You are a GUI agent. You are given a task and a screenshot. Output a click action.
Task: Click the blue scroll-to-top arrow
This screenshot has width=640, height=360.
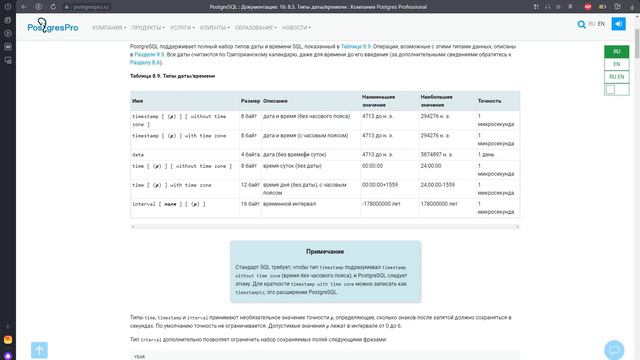tap(39, 350)
